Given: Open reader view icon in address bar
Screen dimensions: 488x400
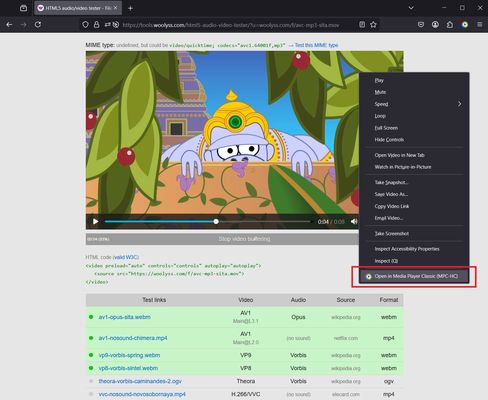Looking at the screenshot, I should [x=362, y=24].
